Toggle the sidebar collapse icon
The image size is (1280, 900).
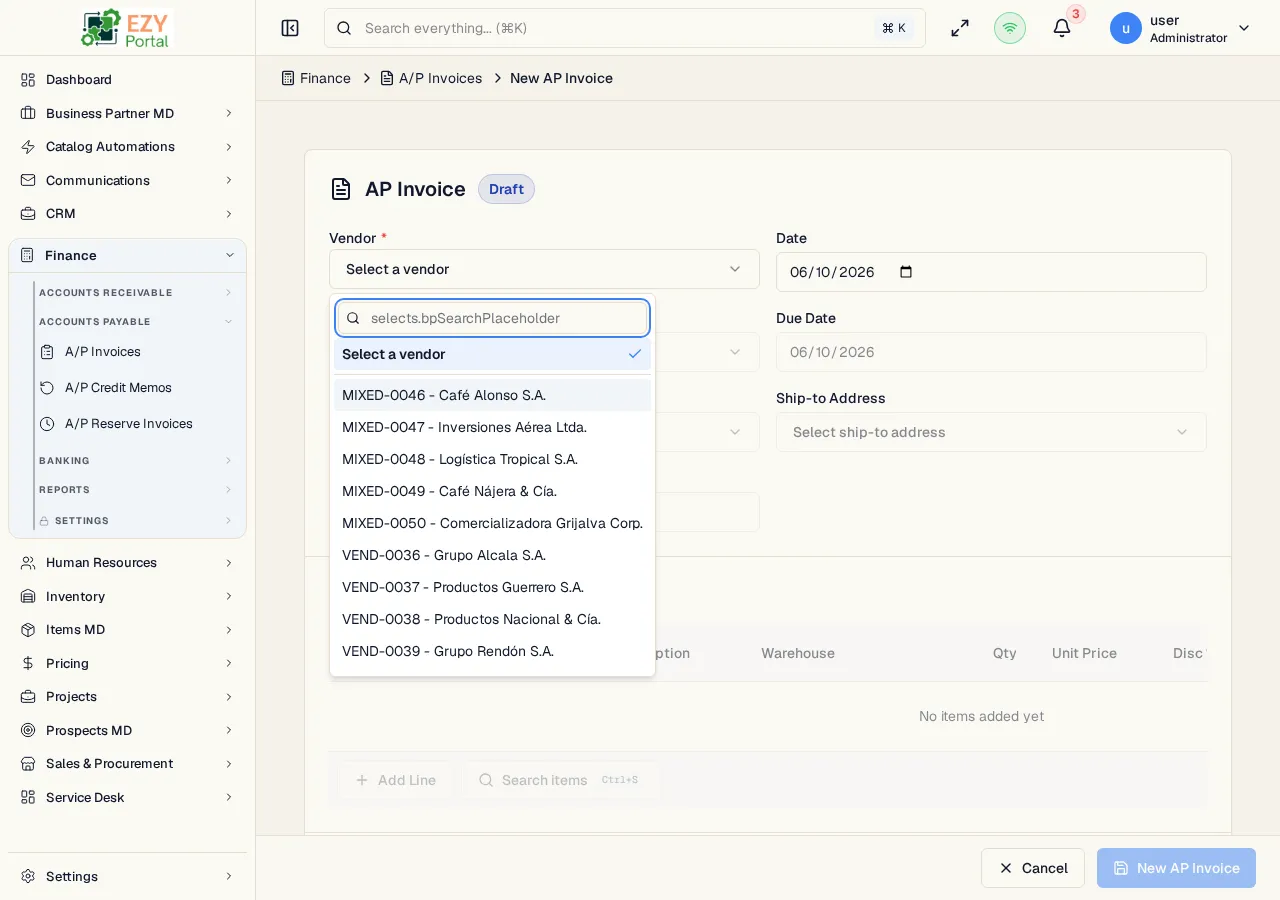(x=290, y=28)
